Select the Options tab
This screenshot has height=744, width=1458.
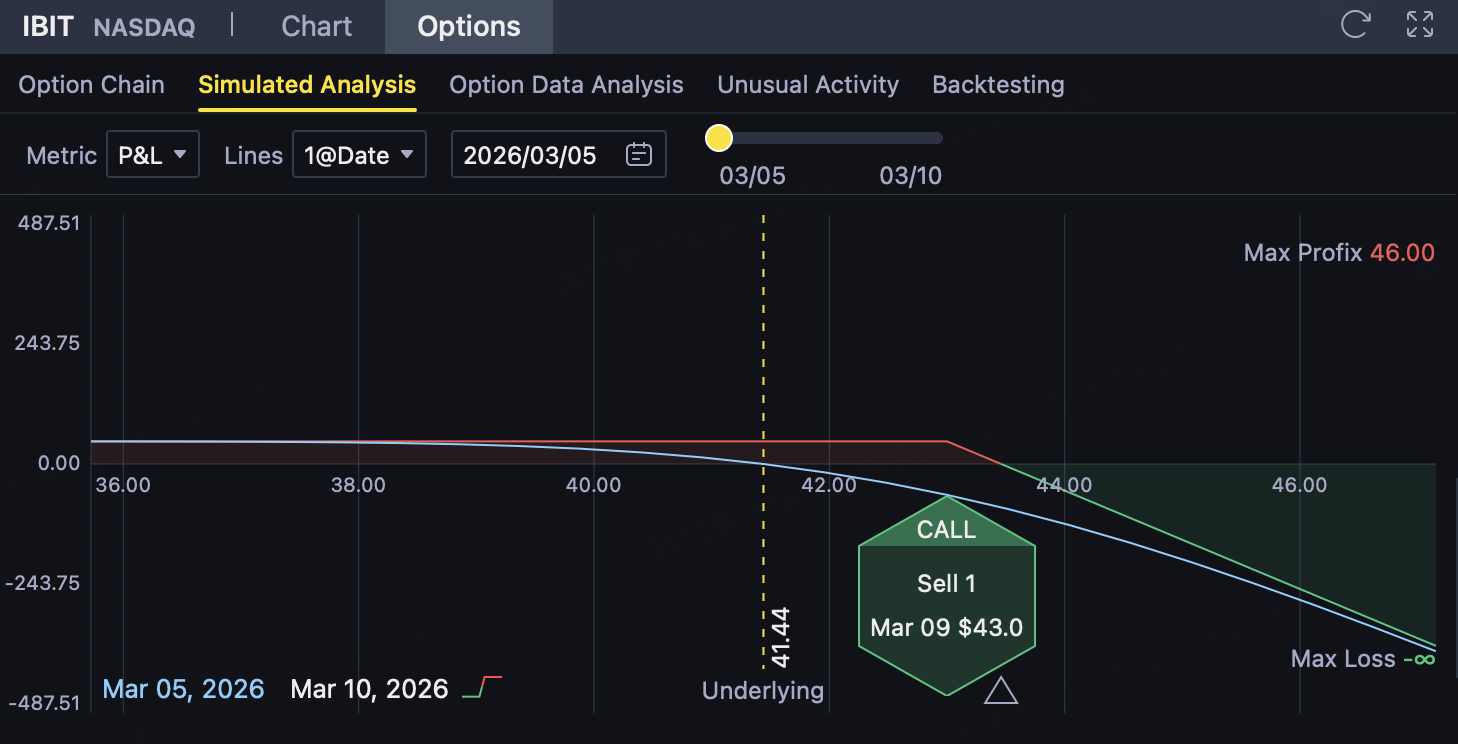coord(469,26)
